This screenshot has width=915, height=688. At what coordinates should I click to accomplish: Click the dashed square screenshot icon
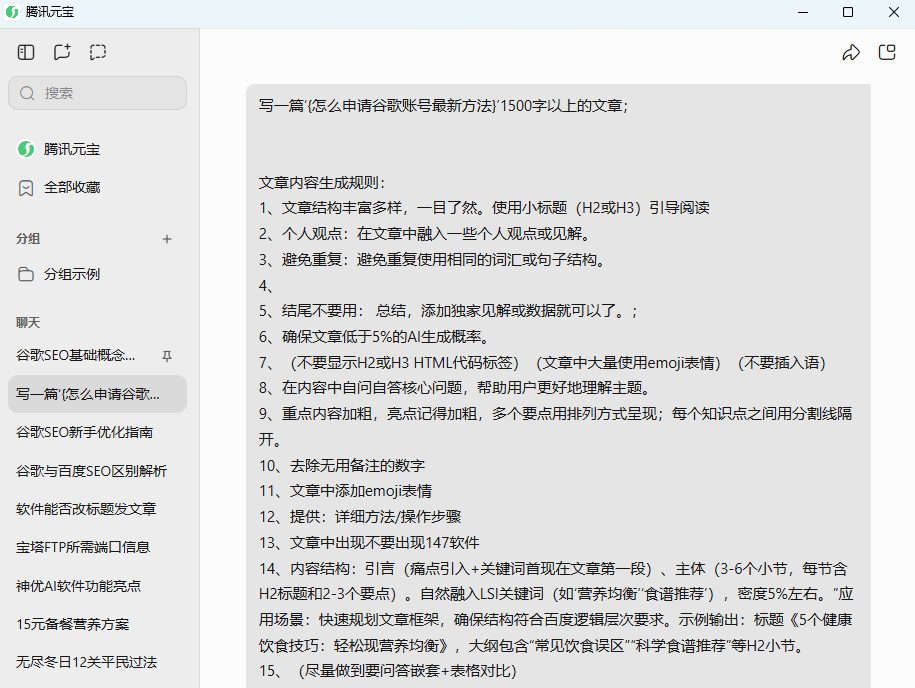(x=98, y=52)
